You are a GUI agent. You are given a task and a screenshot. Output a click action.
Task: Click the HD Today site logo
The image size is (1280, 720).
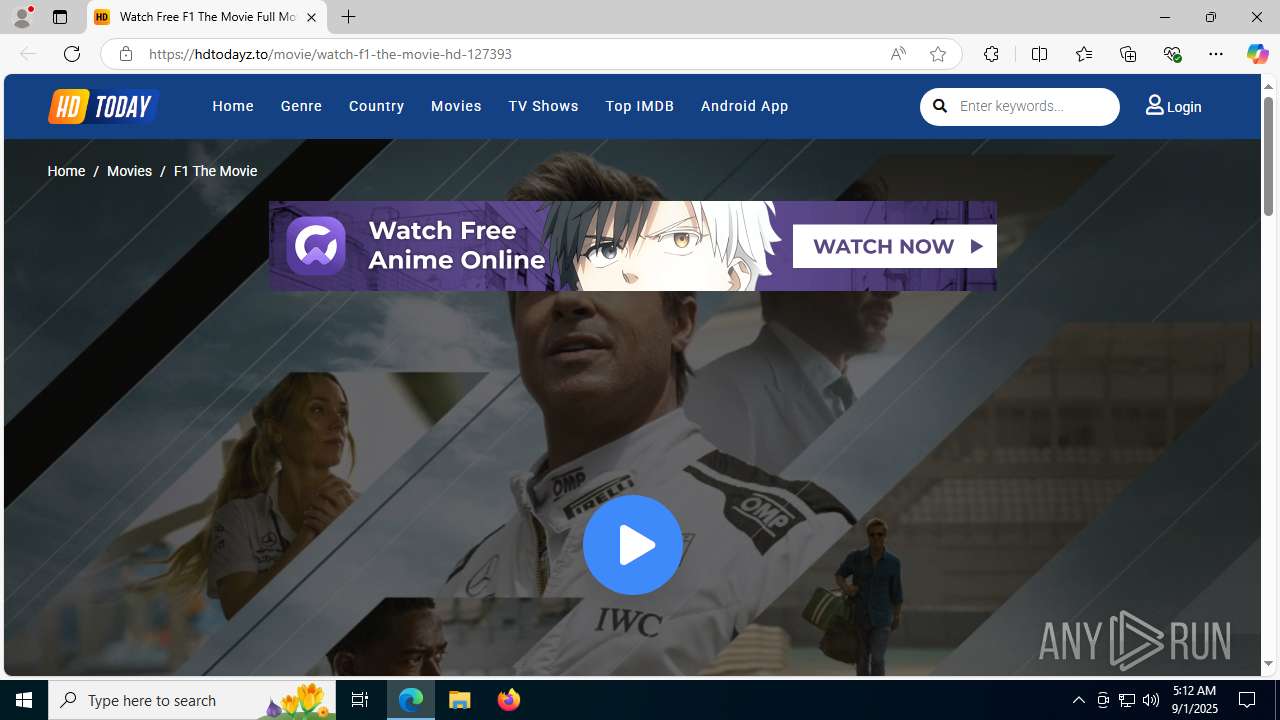tap(103, 106)
